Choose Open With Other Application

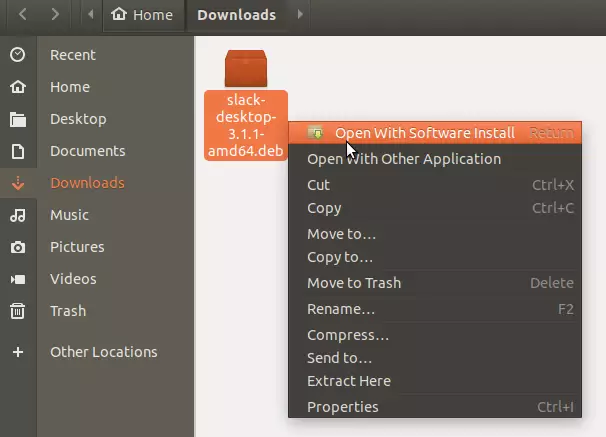435,159
